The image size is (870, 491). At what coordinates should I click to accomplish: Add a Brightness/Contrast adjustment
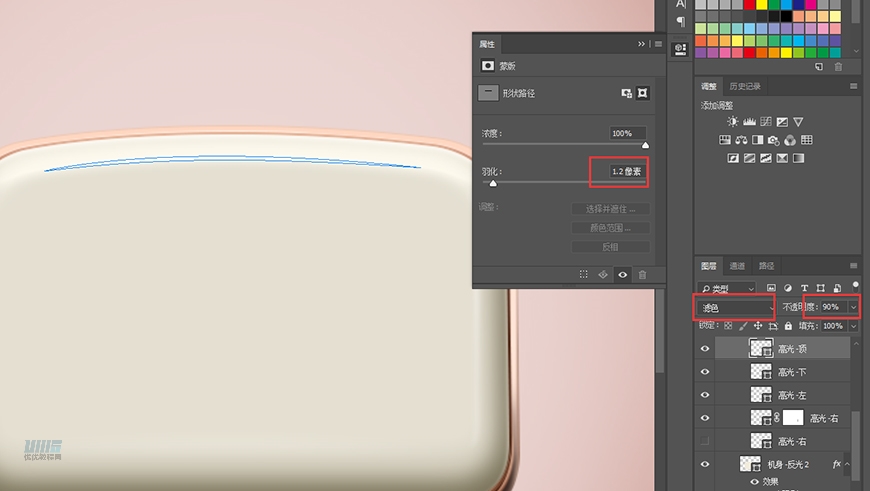click(732, 122)
